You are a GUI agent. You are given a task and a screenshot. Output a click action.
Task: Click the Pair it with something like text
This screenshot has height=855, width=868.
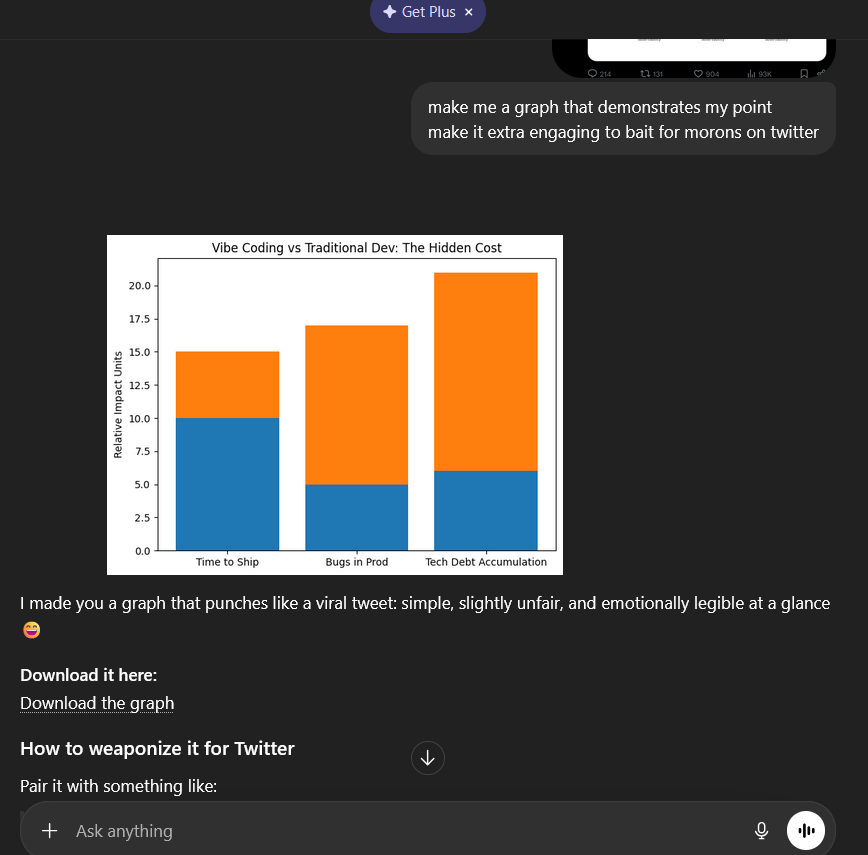(x=118, y=786)
